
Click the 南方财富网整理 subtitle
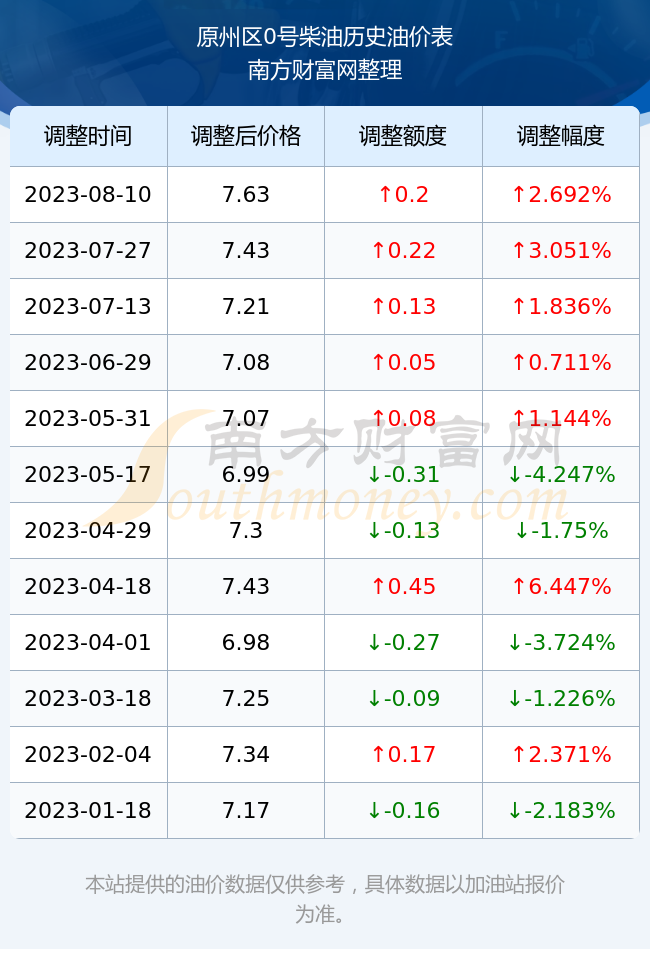(x=324, y=70)
